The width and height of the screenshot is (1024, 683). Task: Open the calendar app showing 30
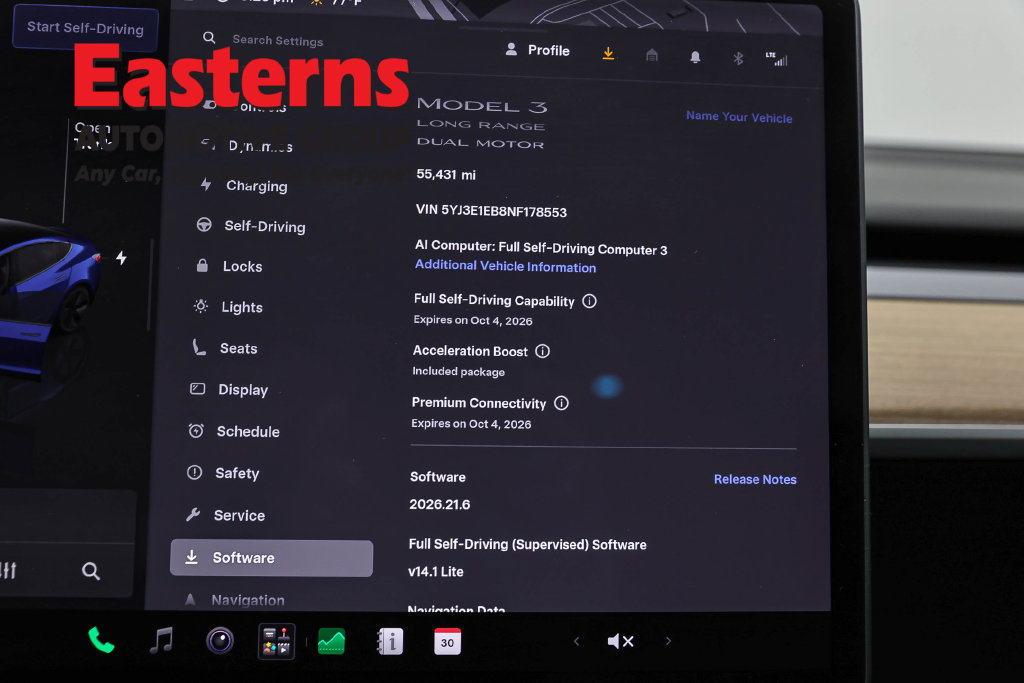(x=447, y=642)
